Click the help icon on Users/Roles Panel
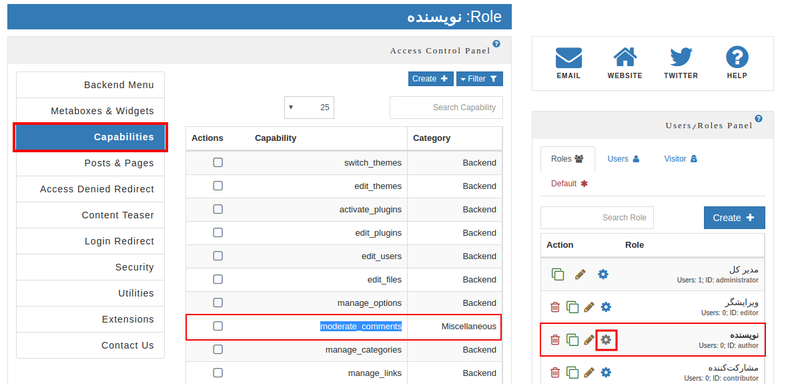786x384 pixels. click(758, 118)
